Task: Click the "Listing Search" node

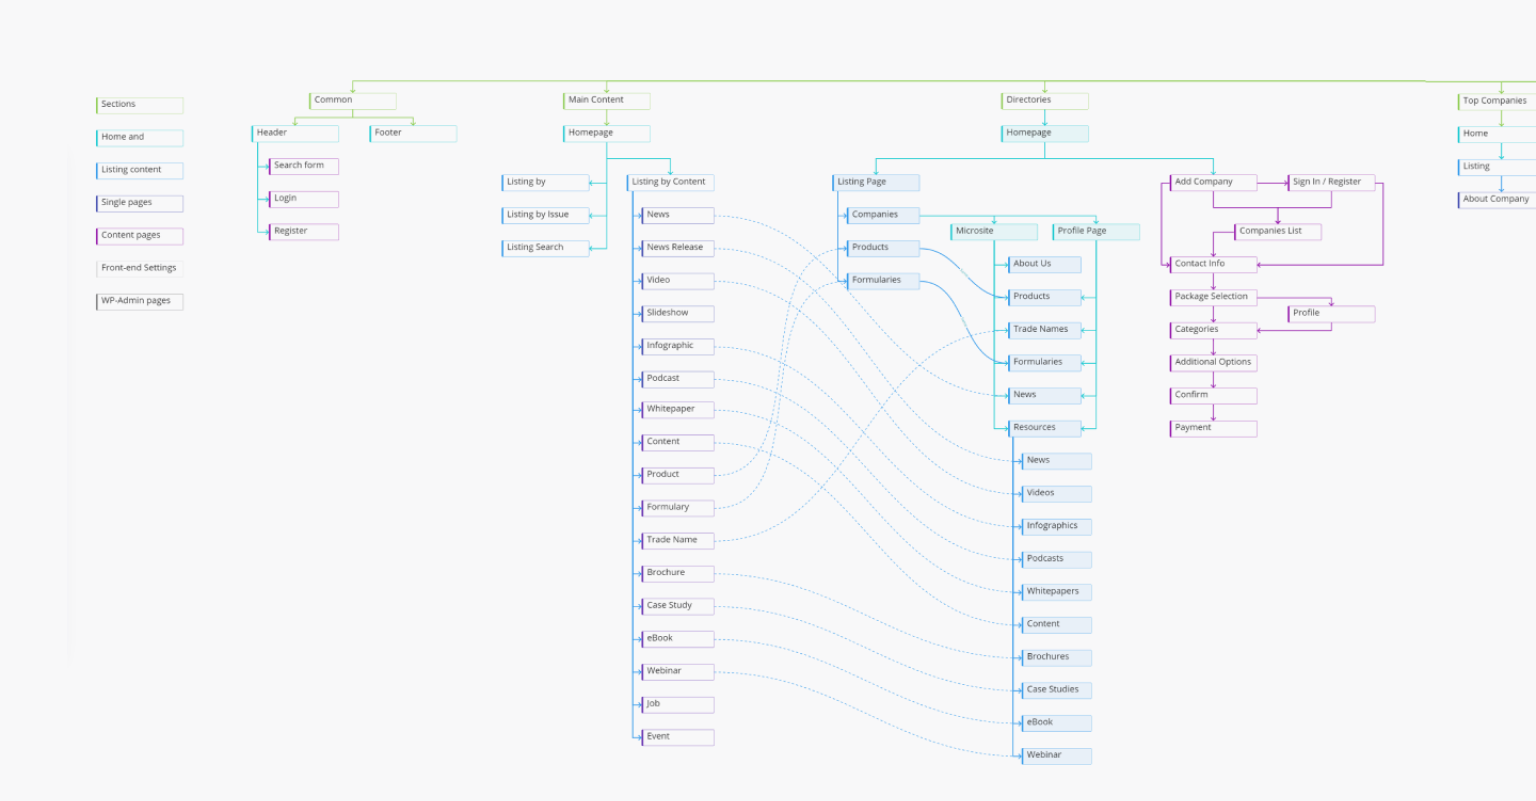Action: point(546,248)
